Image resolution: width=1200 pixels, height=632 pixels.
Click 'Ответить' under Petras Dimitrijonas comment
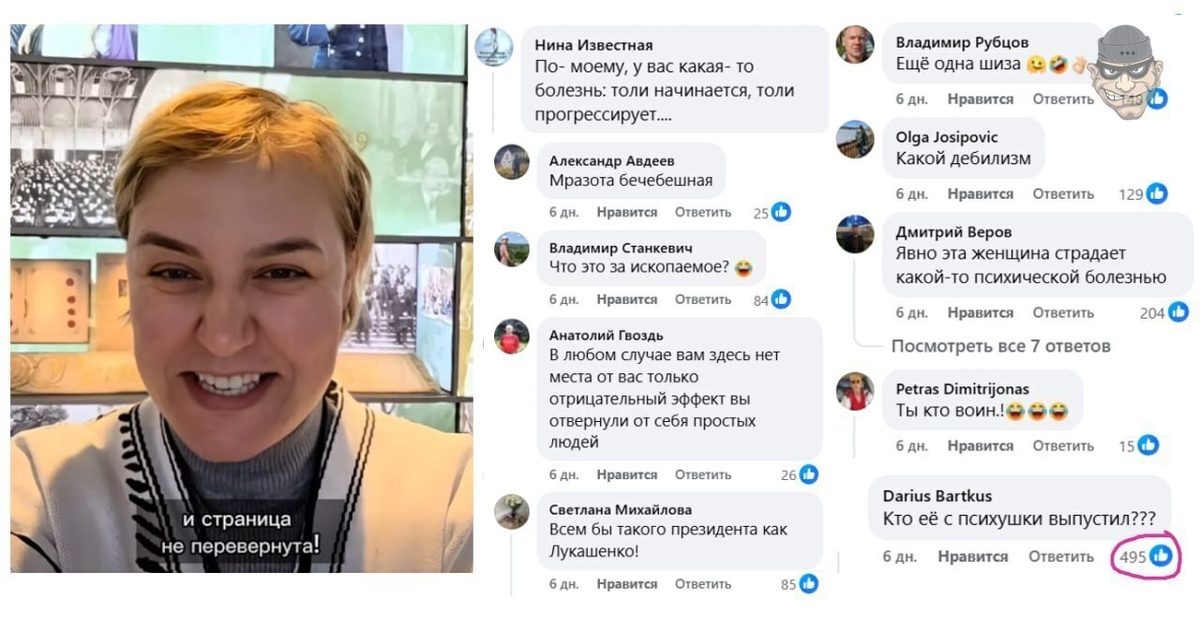[1063, 445]
